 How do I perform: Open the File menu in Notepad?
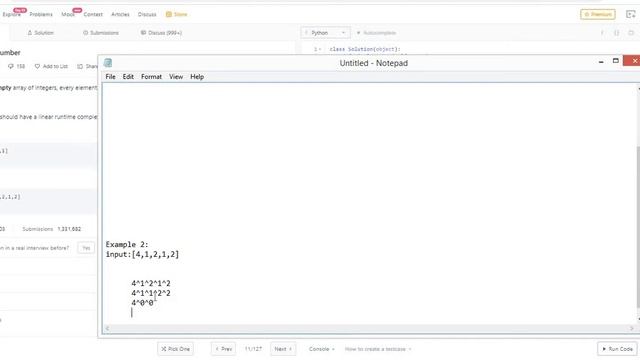(x=110, y=77)
